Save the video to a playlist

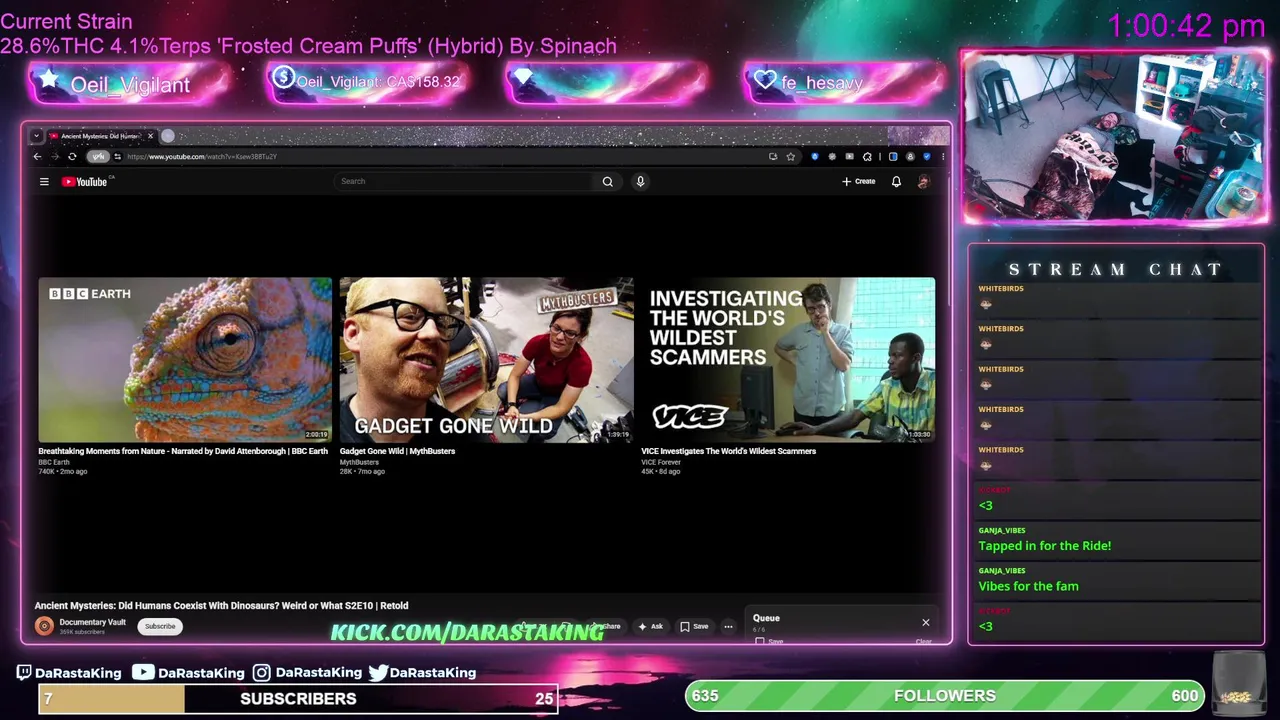pos(694,626)
